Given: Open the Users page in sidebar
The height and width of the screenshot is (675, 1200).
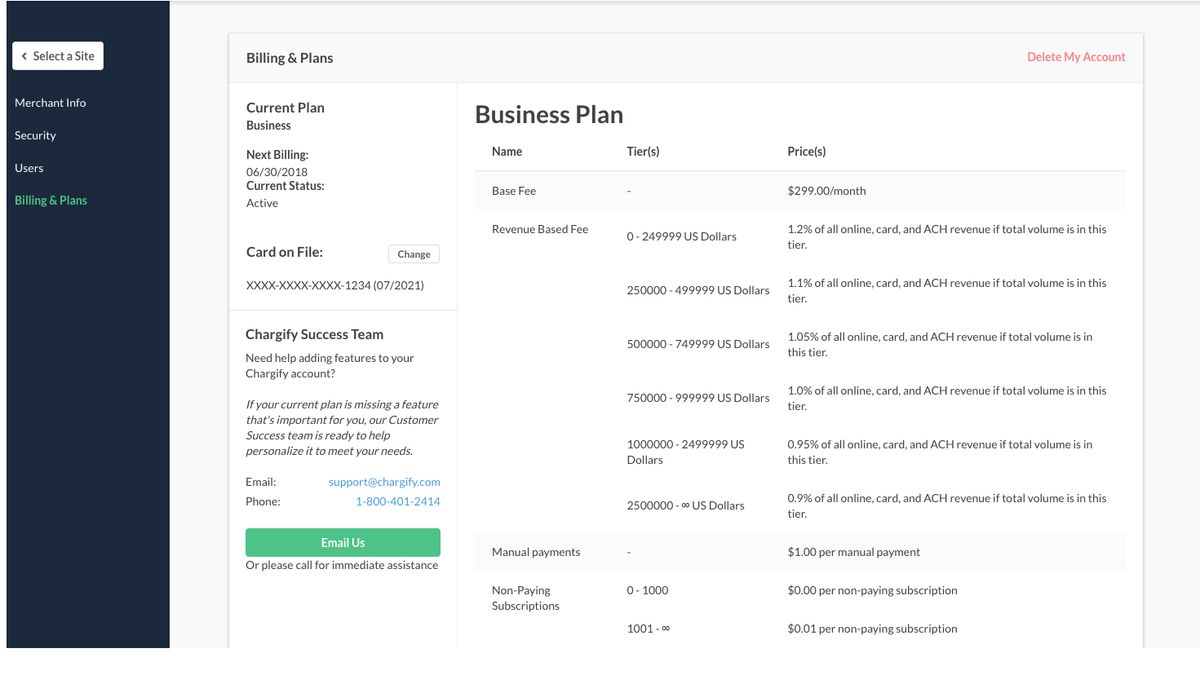Looking at the screenshot, I should [29, 168].
